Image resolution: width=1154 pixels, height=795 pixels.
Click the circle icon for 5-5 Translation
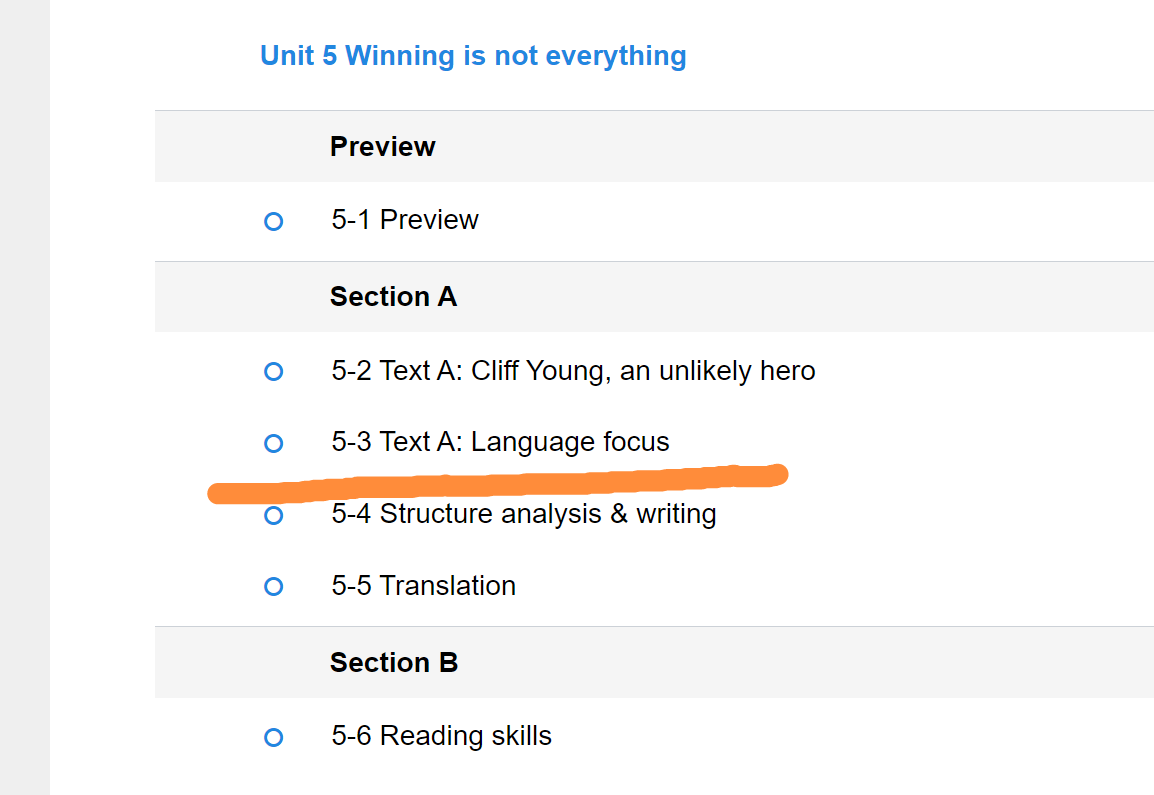click(x=273, y=587)
